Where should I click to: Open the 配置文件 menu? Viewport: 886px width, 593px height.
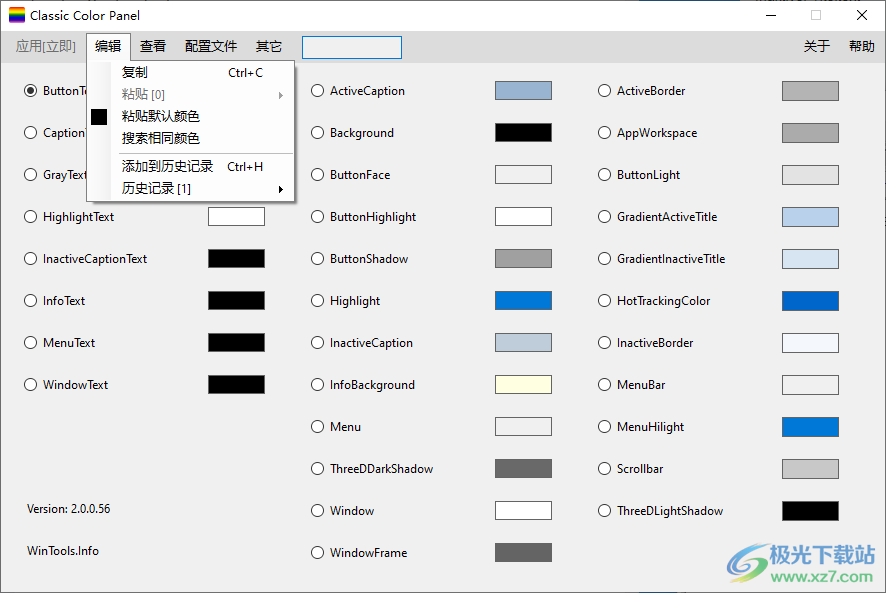click(x=211, y=46)
